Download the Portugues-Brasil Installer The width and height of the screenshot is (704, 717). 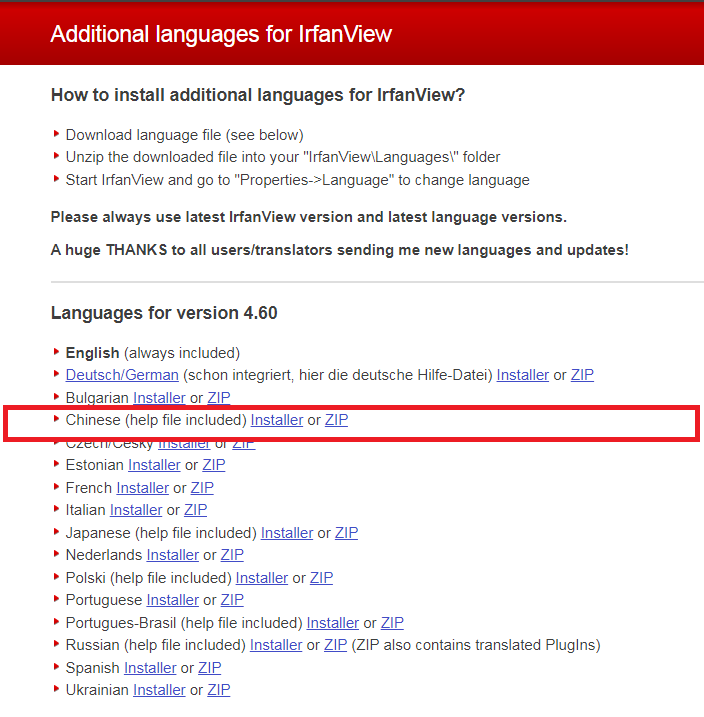[333, 623]
